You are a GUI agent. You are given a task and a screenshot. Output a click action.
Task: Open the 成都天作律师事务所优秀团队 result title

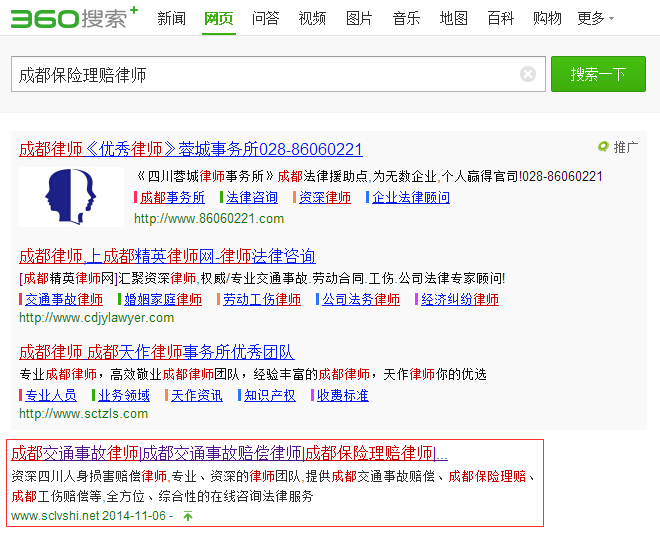[x=156, y=352]
